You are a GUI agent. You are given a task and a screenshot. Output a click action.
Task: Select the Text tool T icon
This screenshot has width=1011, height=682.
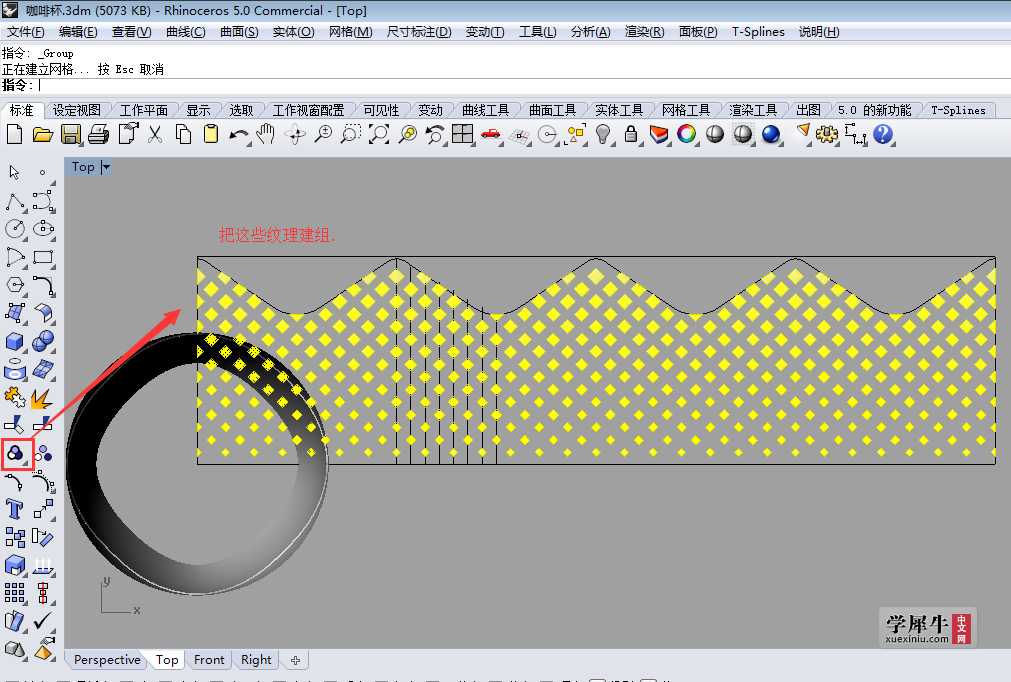15,509
